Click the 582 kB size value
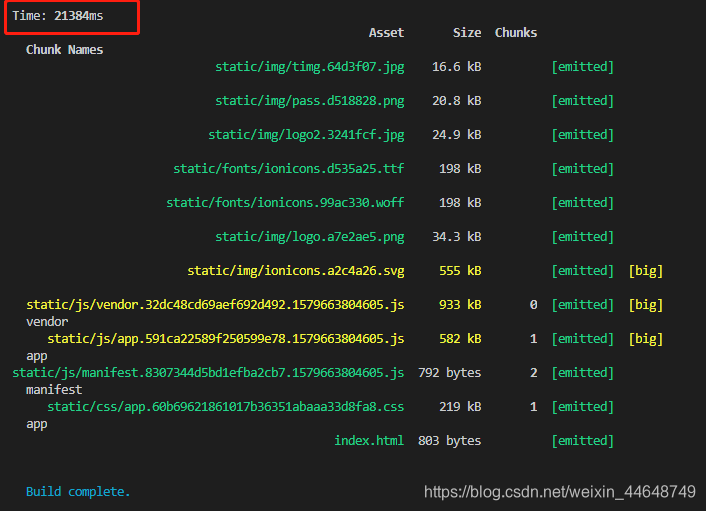Screen dimensions: 706x511 460,339
